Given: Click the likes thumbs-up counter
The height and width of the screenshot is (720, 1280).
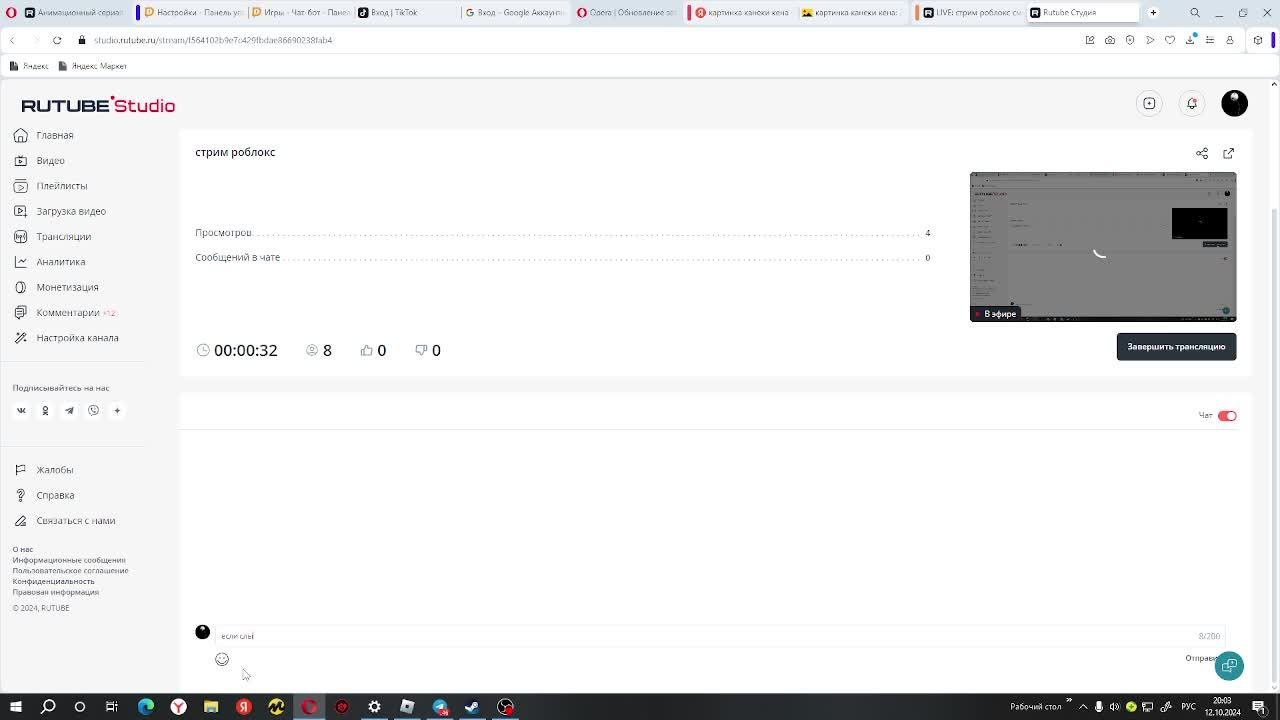Looking at the screenshot, I should tap(373, 350).
